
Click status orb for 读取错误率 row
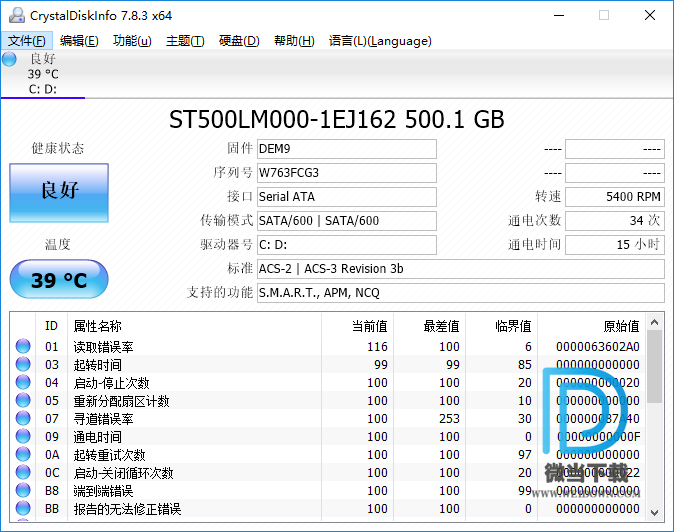click(23, 346)
